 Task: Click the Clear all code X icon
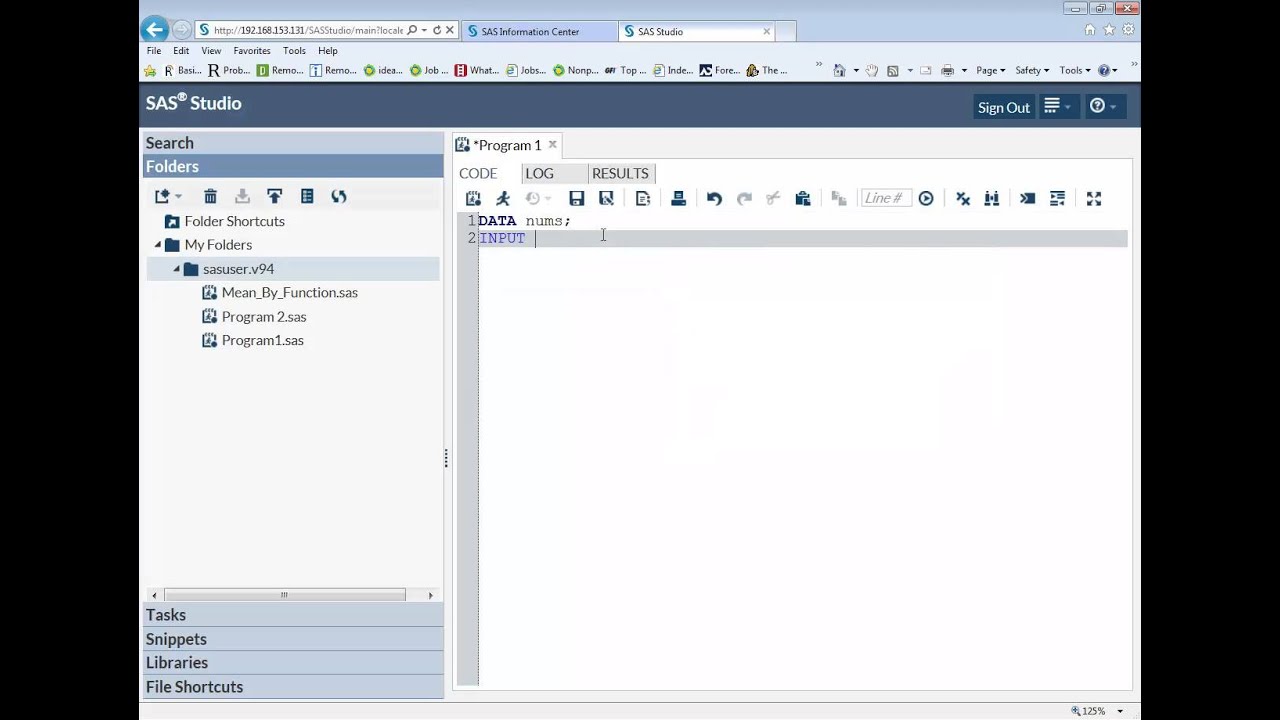click(x=963, y=198)
